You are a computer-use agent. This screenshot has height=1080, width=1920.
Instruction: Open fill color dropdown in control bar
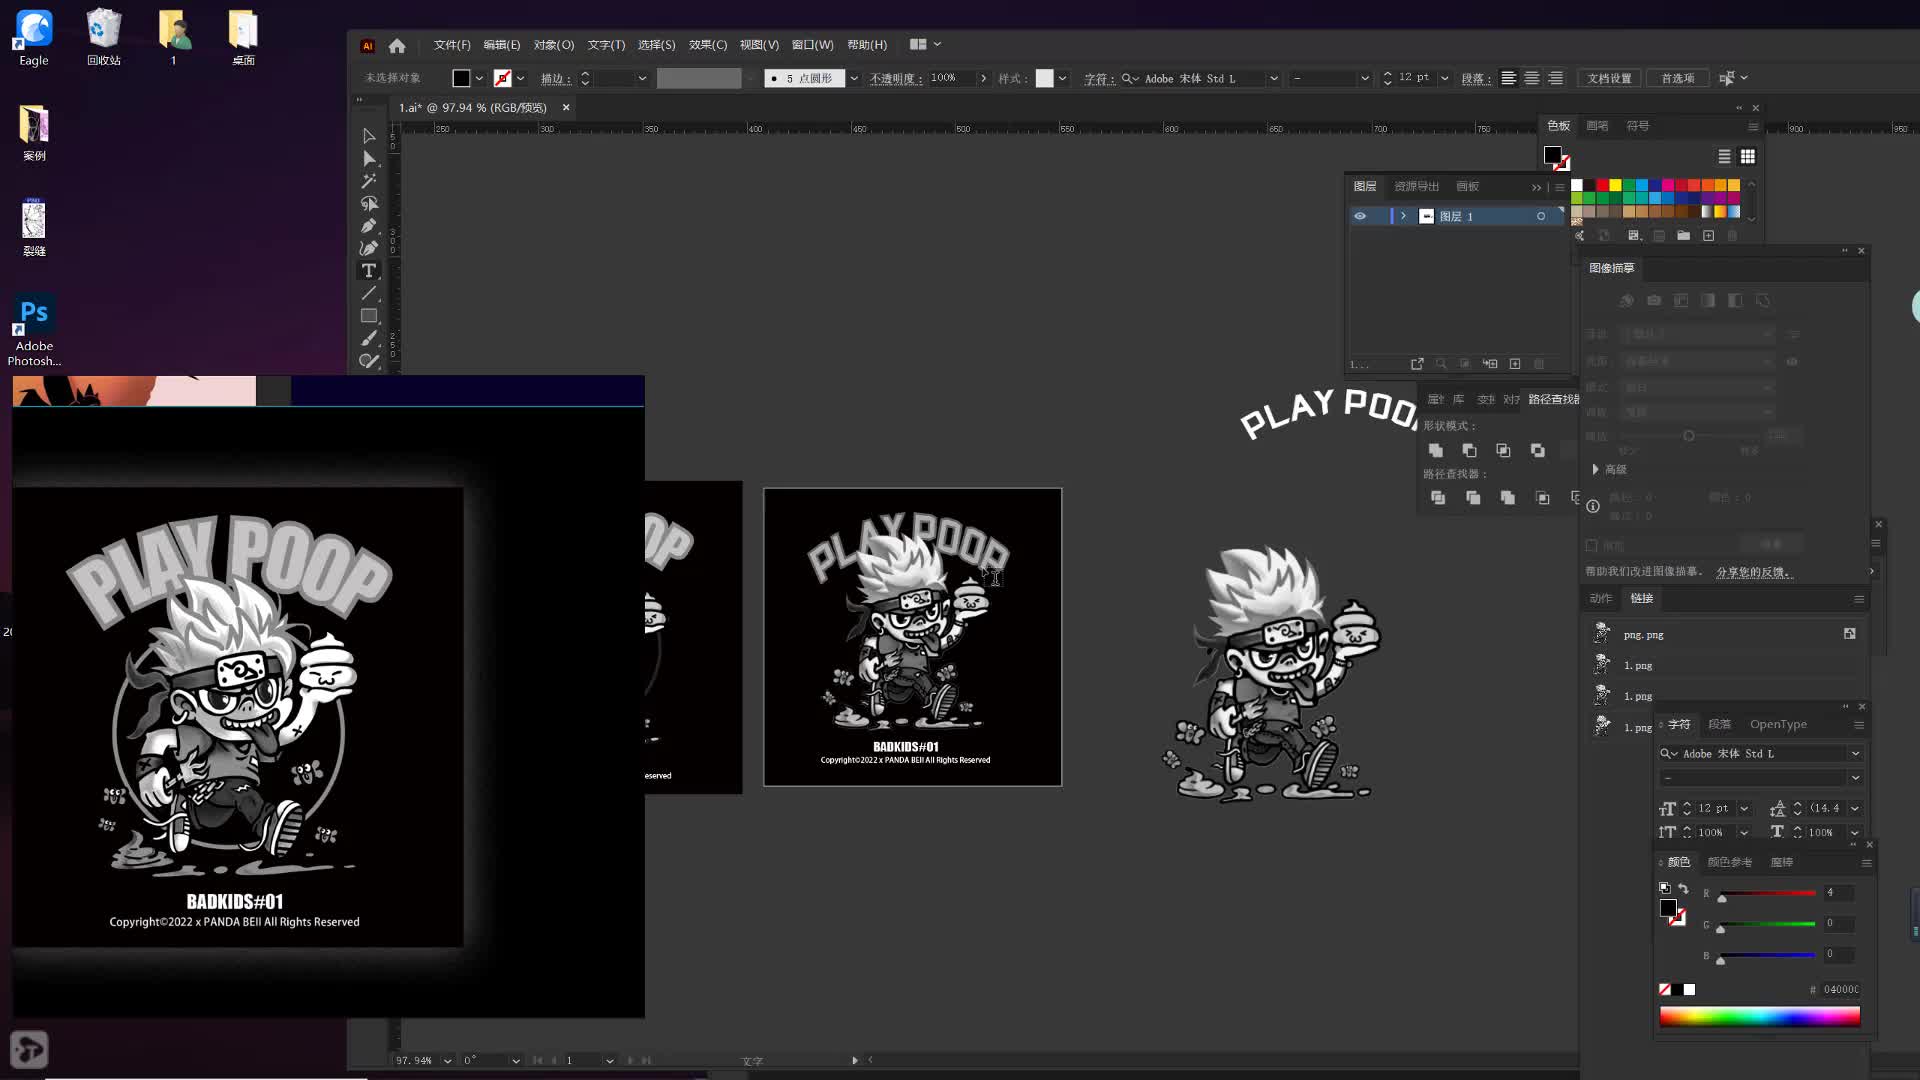point(479,78)
